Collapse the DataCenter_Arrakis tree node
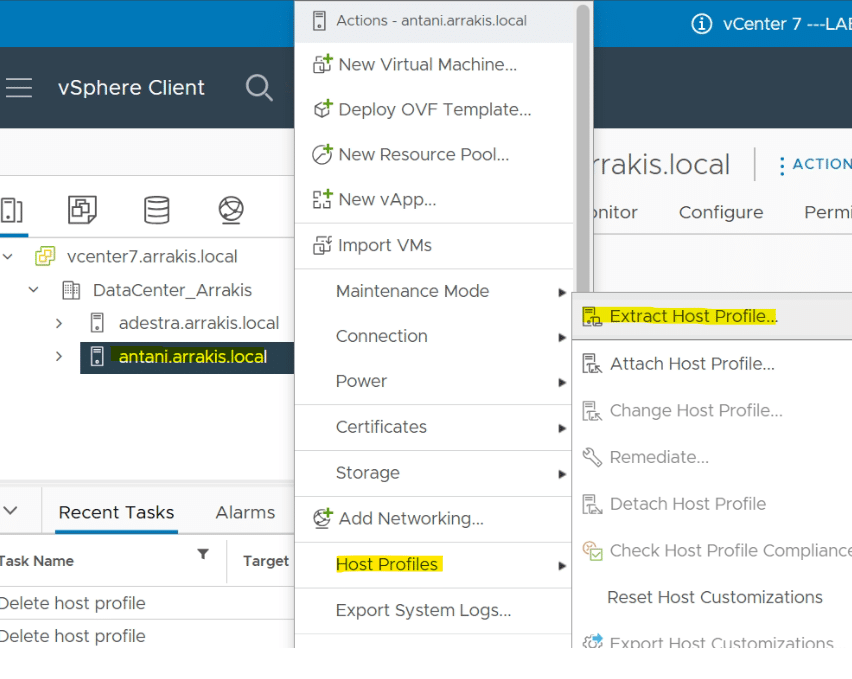The image size is (852, 679). pos(34,290)
